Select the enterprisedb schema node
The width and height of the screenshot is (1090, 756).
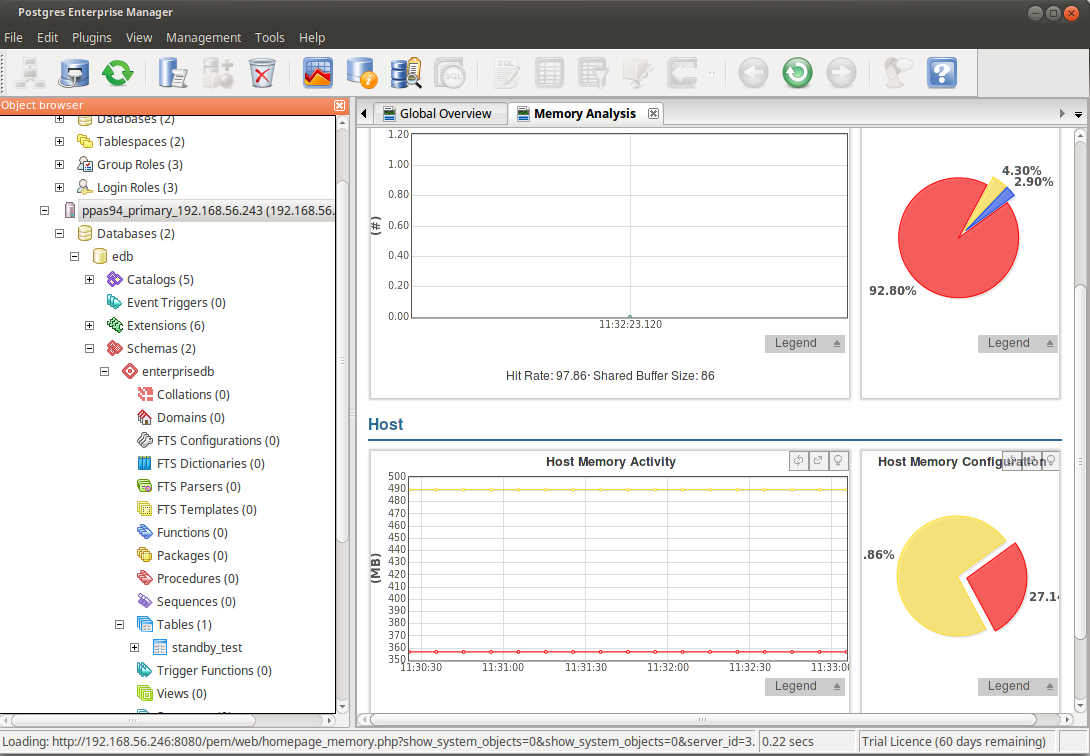[x=178, y=371]
